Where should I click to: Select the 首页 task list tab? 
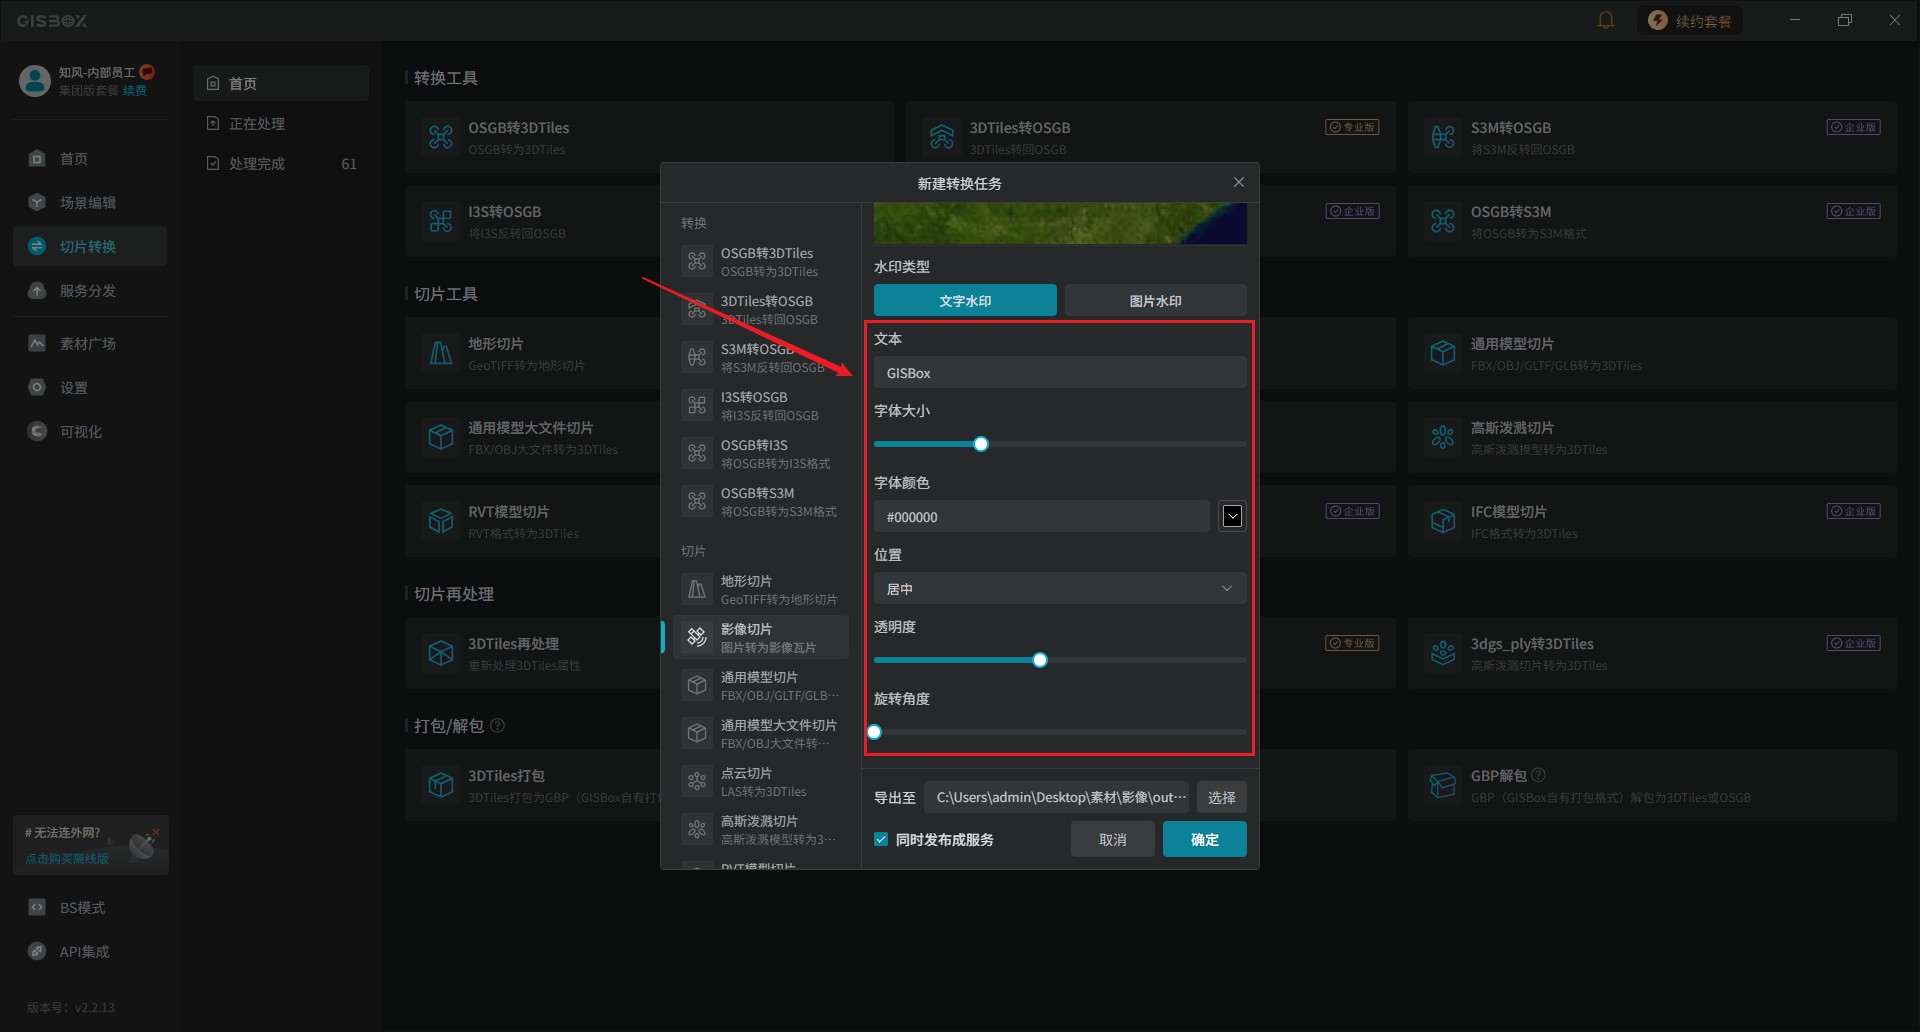coord(281,84)
